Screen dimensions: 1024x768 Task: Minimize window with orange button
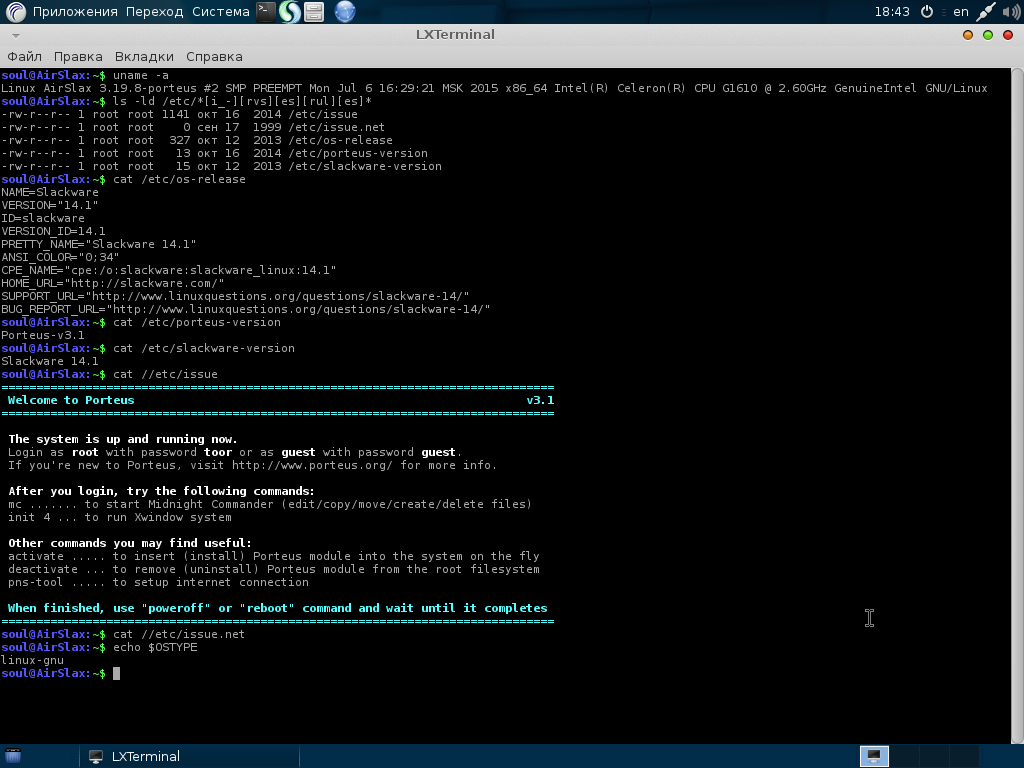(968, 35)
